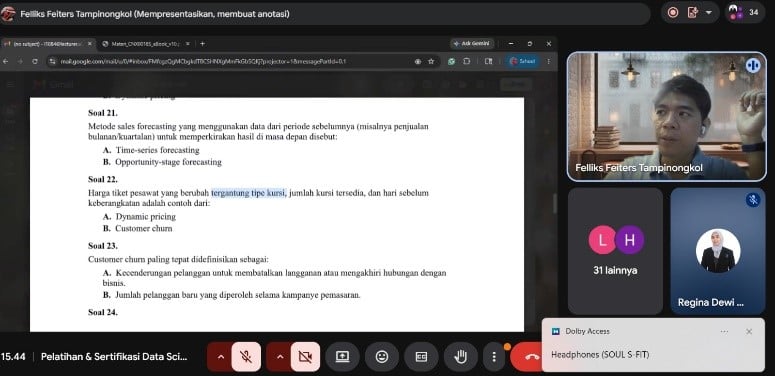Click the speaking indicator on Felliks's tile
Screen dimensions: 775x376
click(753, 65)
